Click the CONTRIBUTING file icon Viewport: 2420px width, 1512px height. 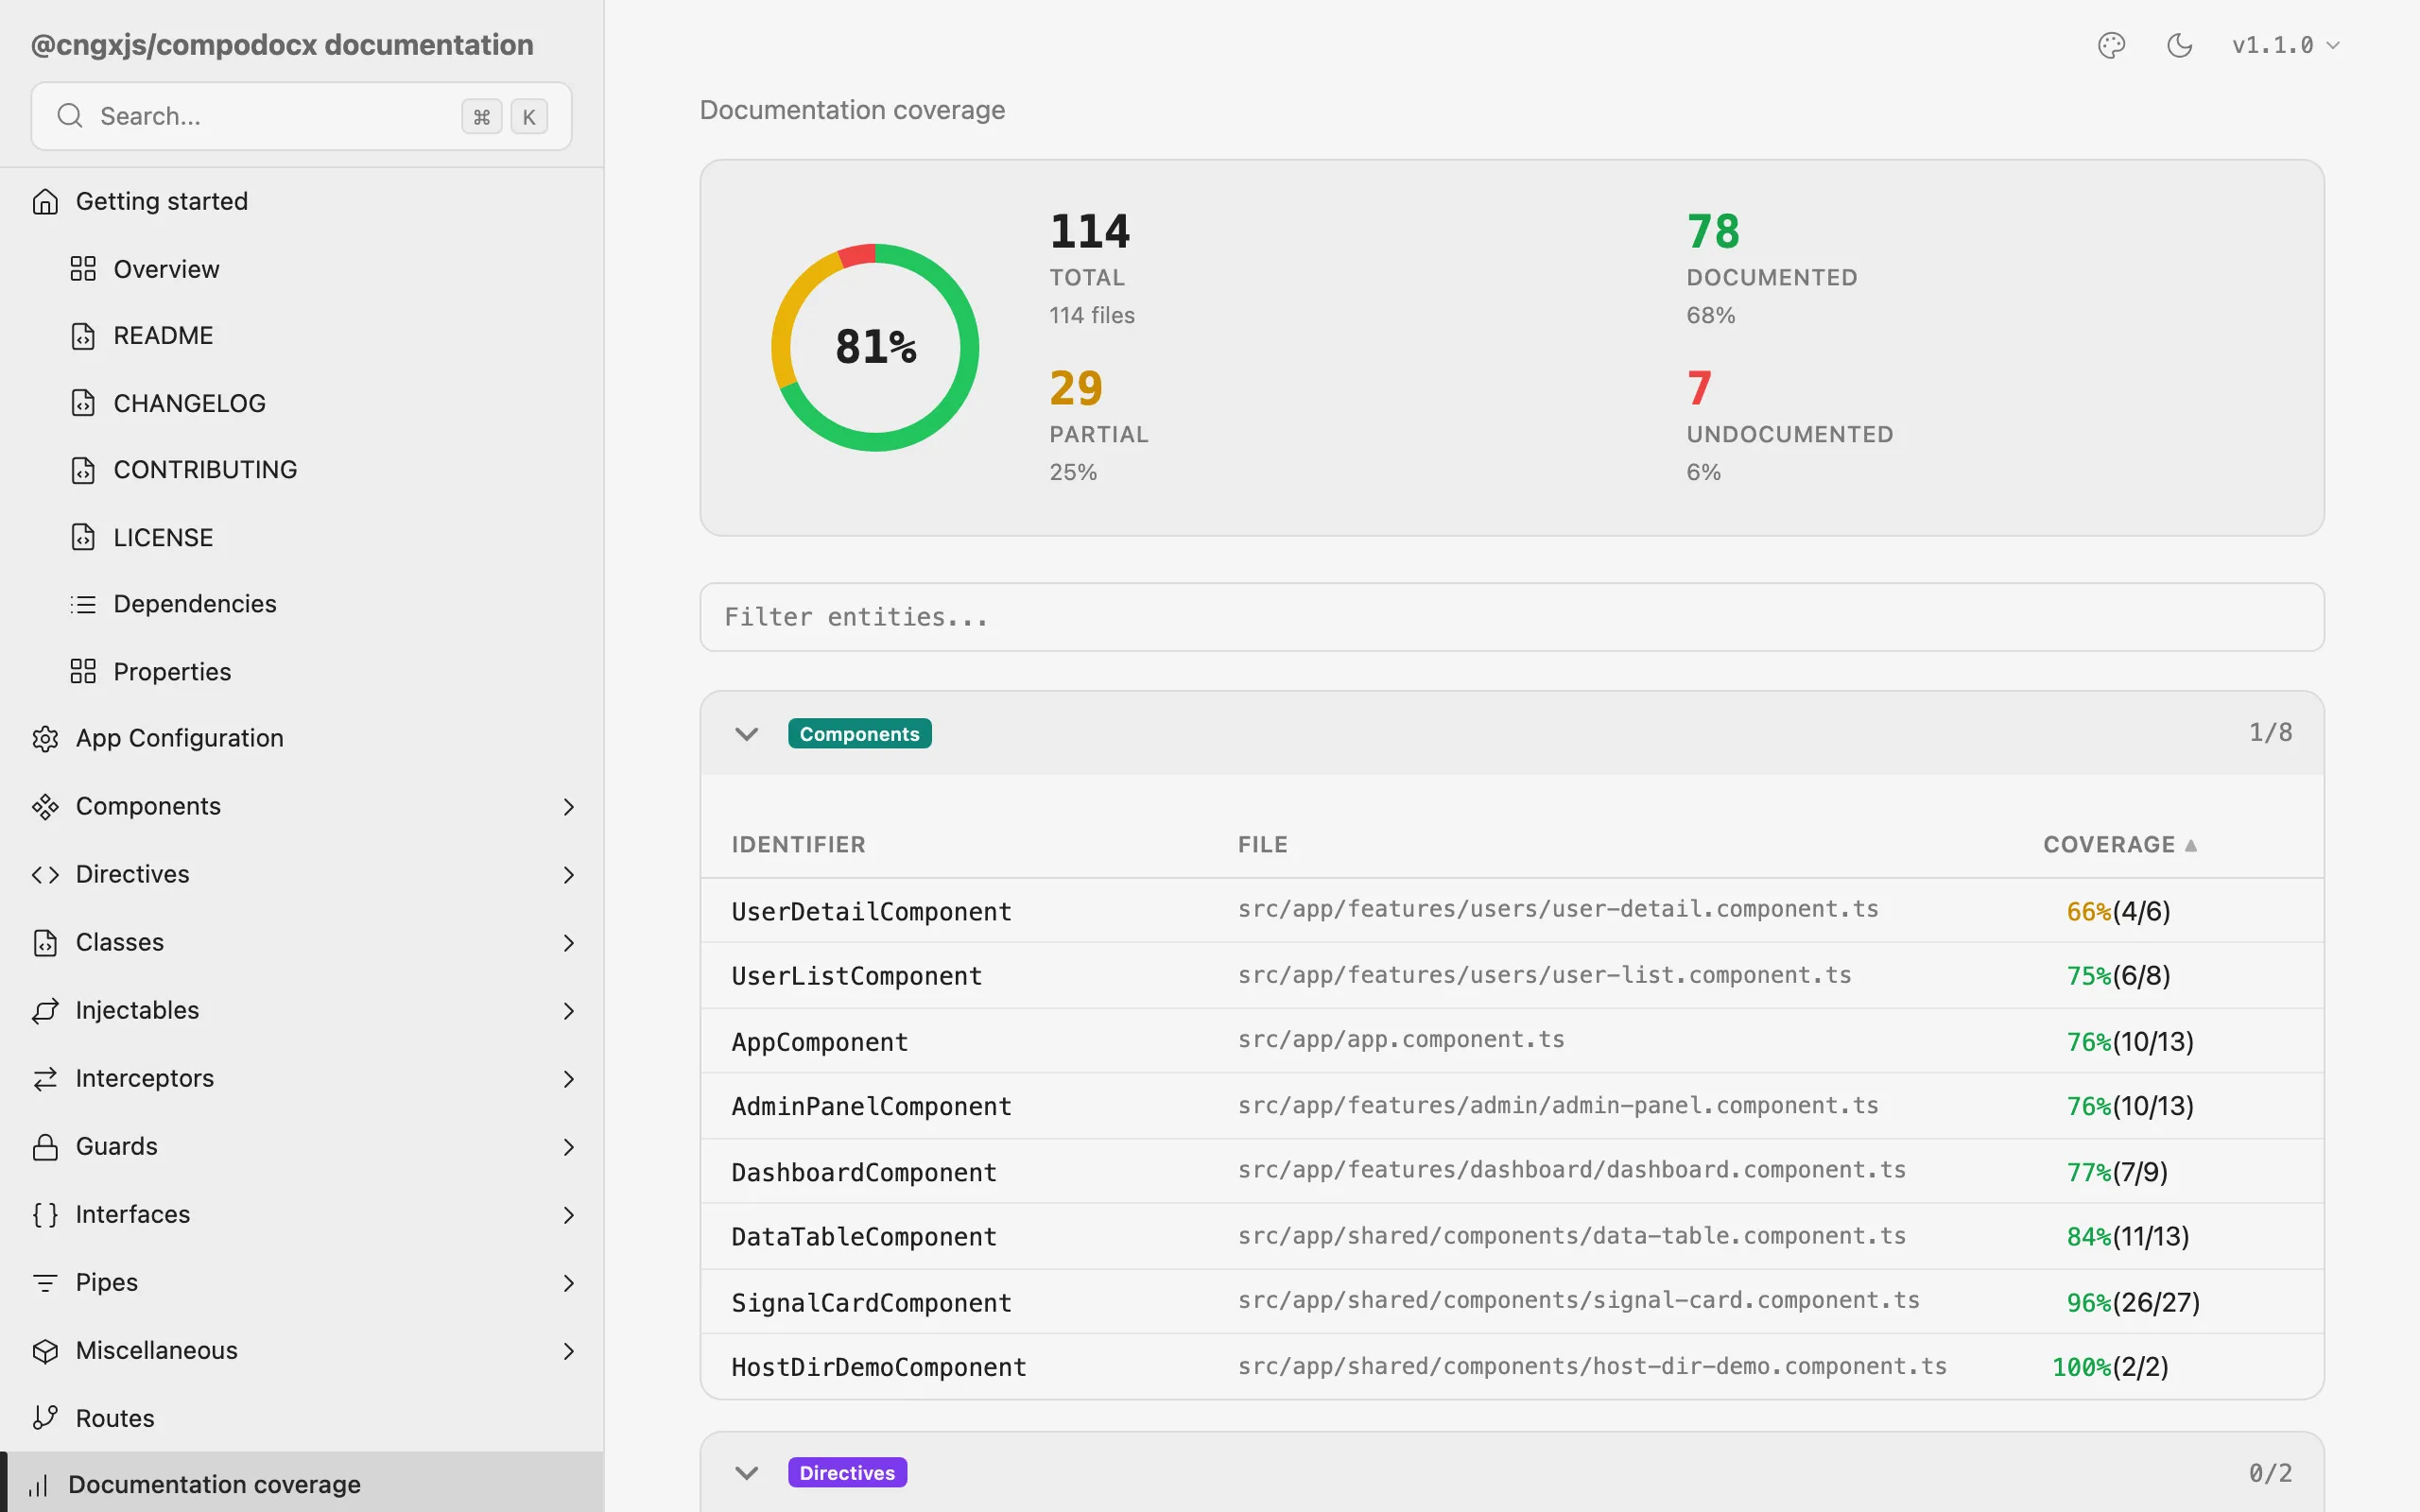click(83, 470)
